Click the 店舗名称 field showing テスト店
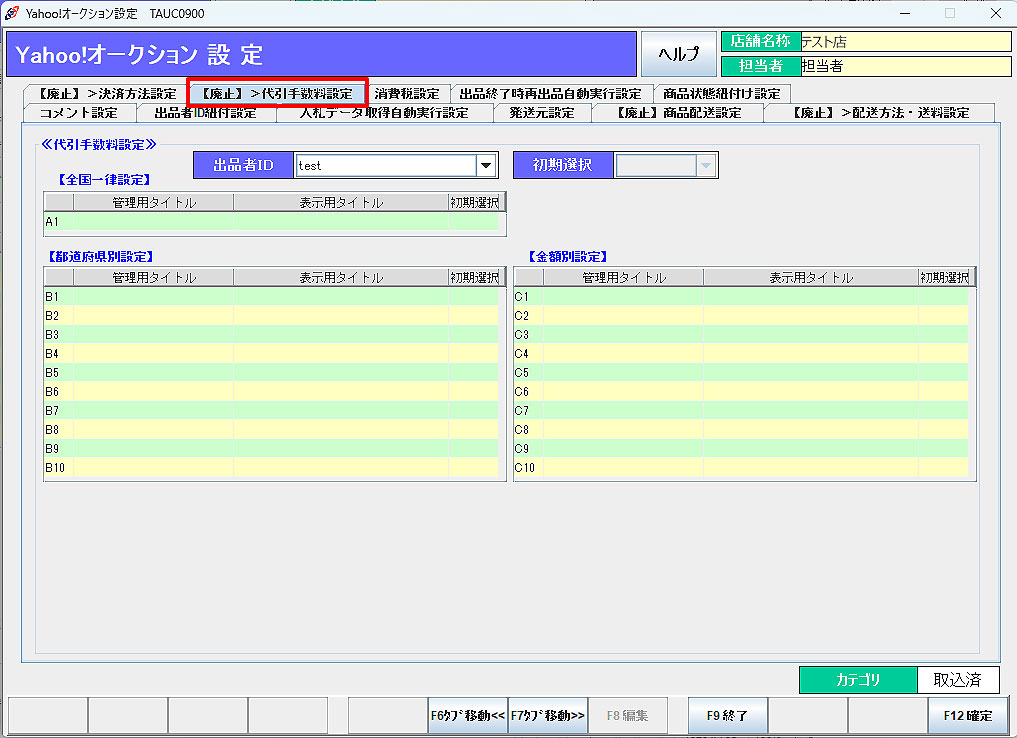Image resolution: width=1017 pixels, height=738 pixels. click(905, 42)
